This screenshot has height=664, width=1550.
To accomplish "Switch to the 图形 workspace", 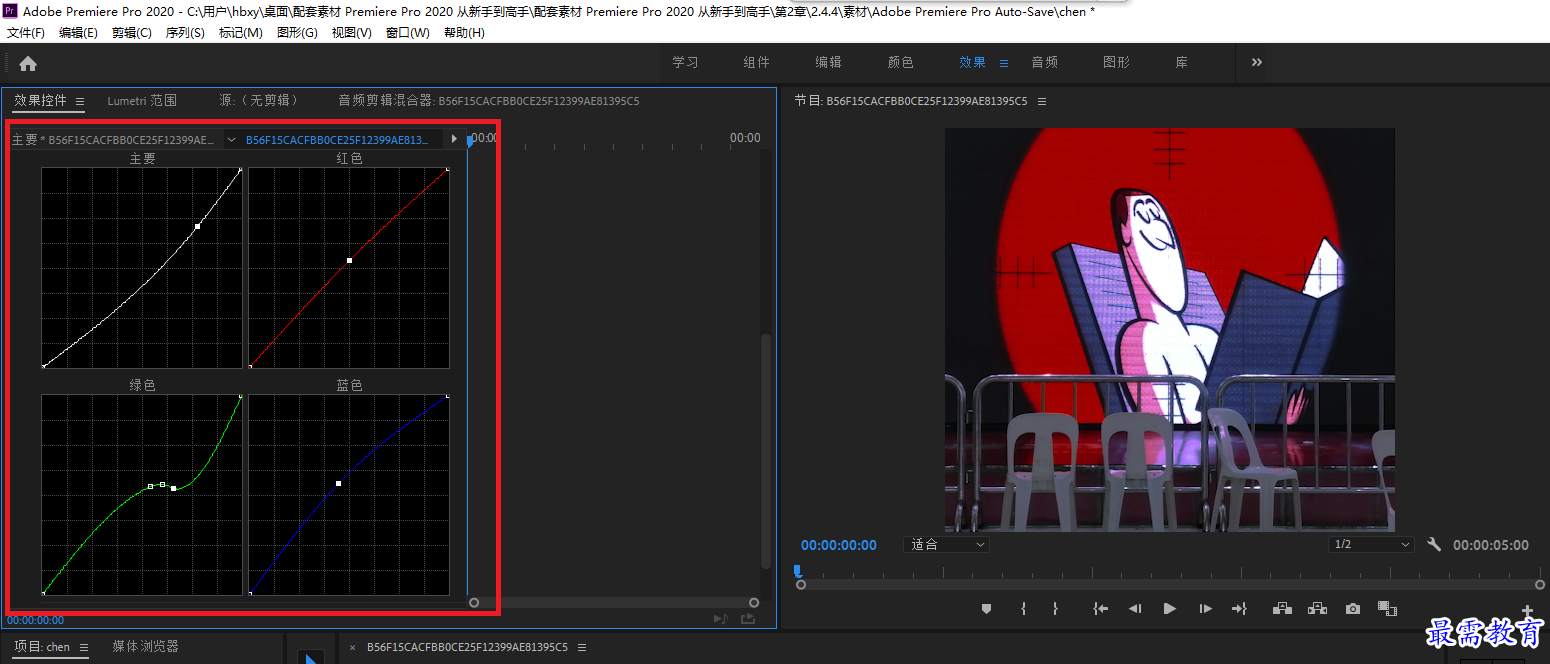I will (x=1116, y=62).
